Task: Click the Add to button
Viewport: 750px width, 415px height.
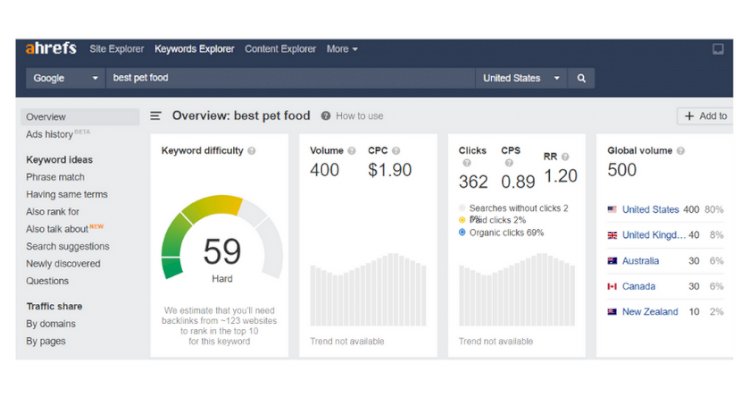Action: pos(706,116)
